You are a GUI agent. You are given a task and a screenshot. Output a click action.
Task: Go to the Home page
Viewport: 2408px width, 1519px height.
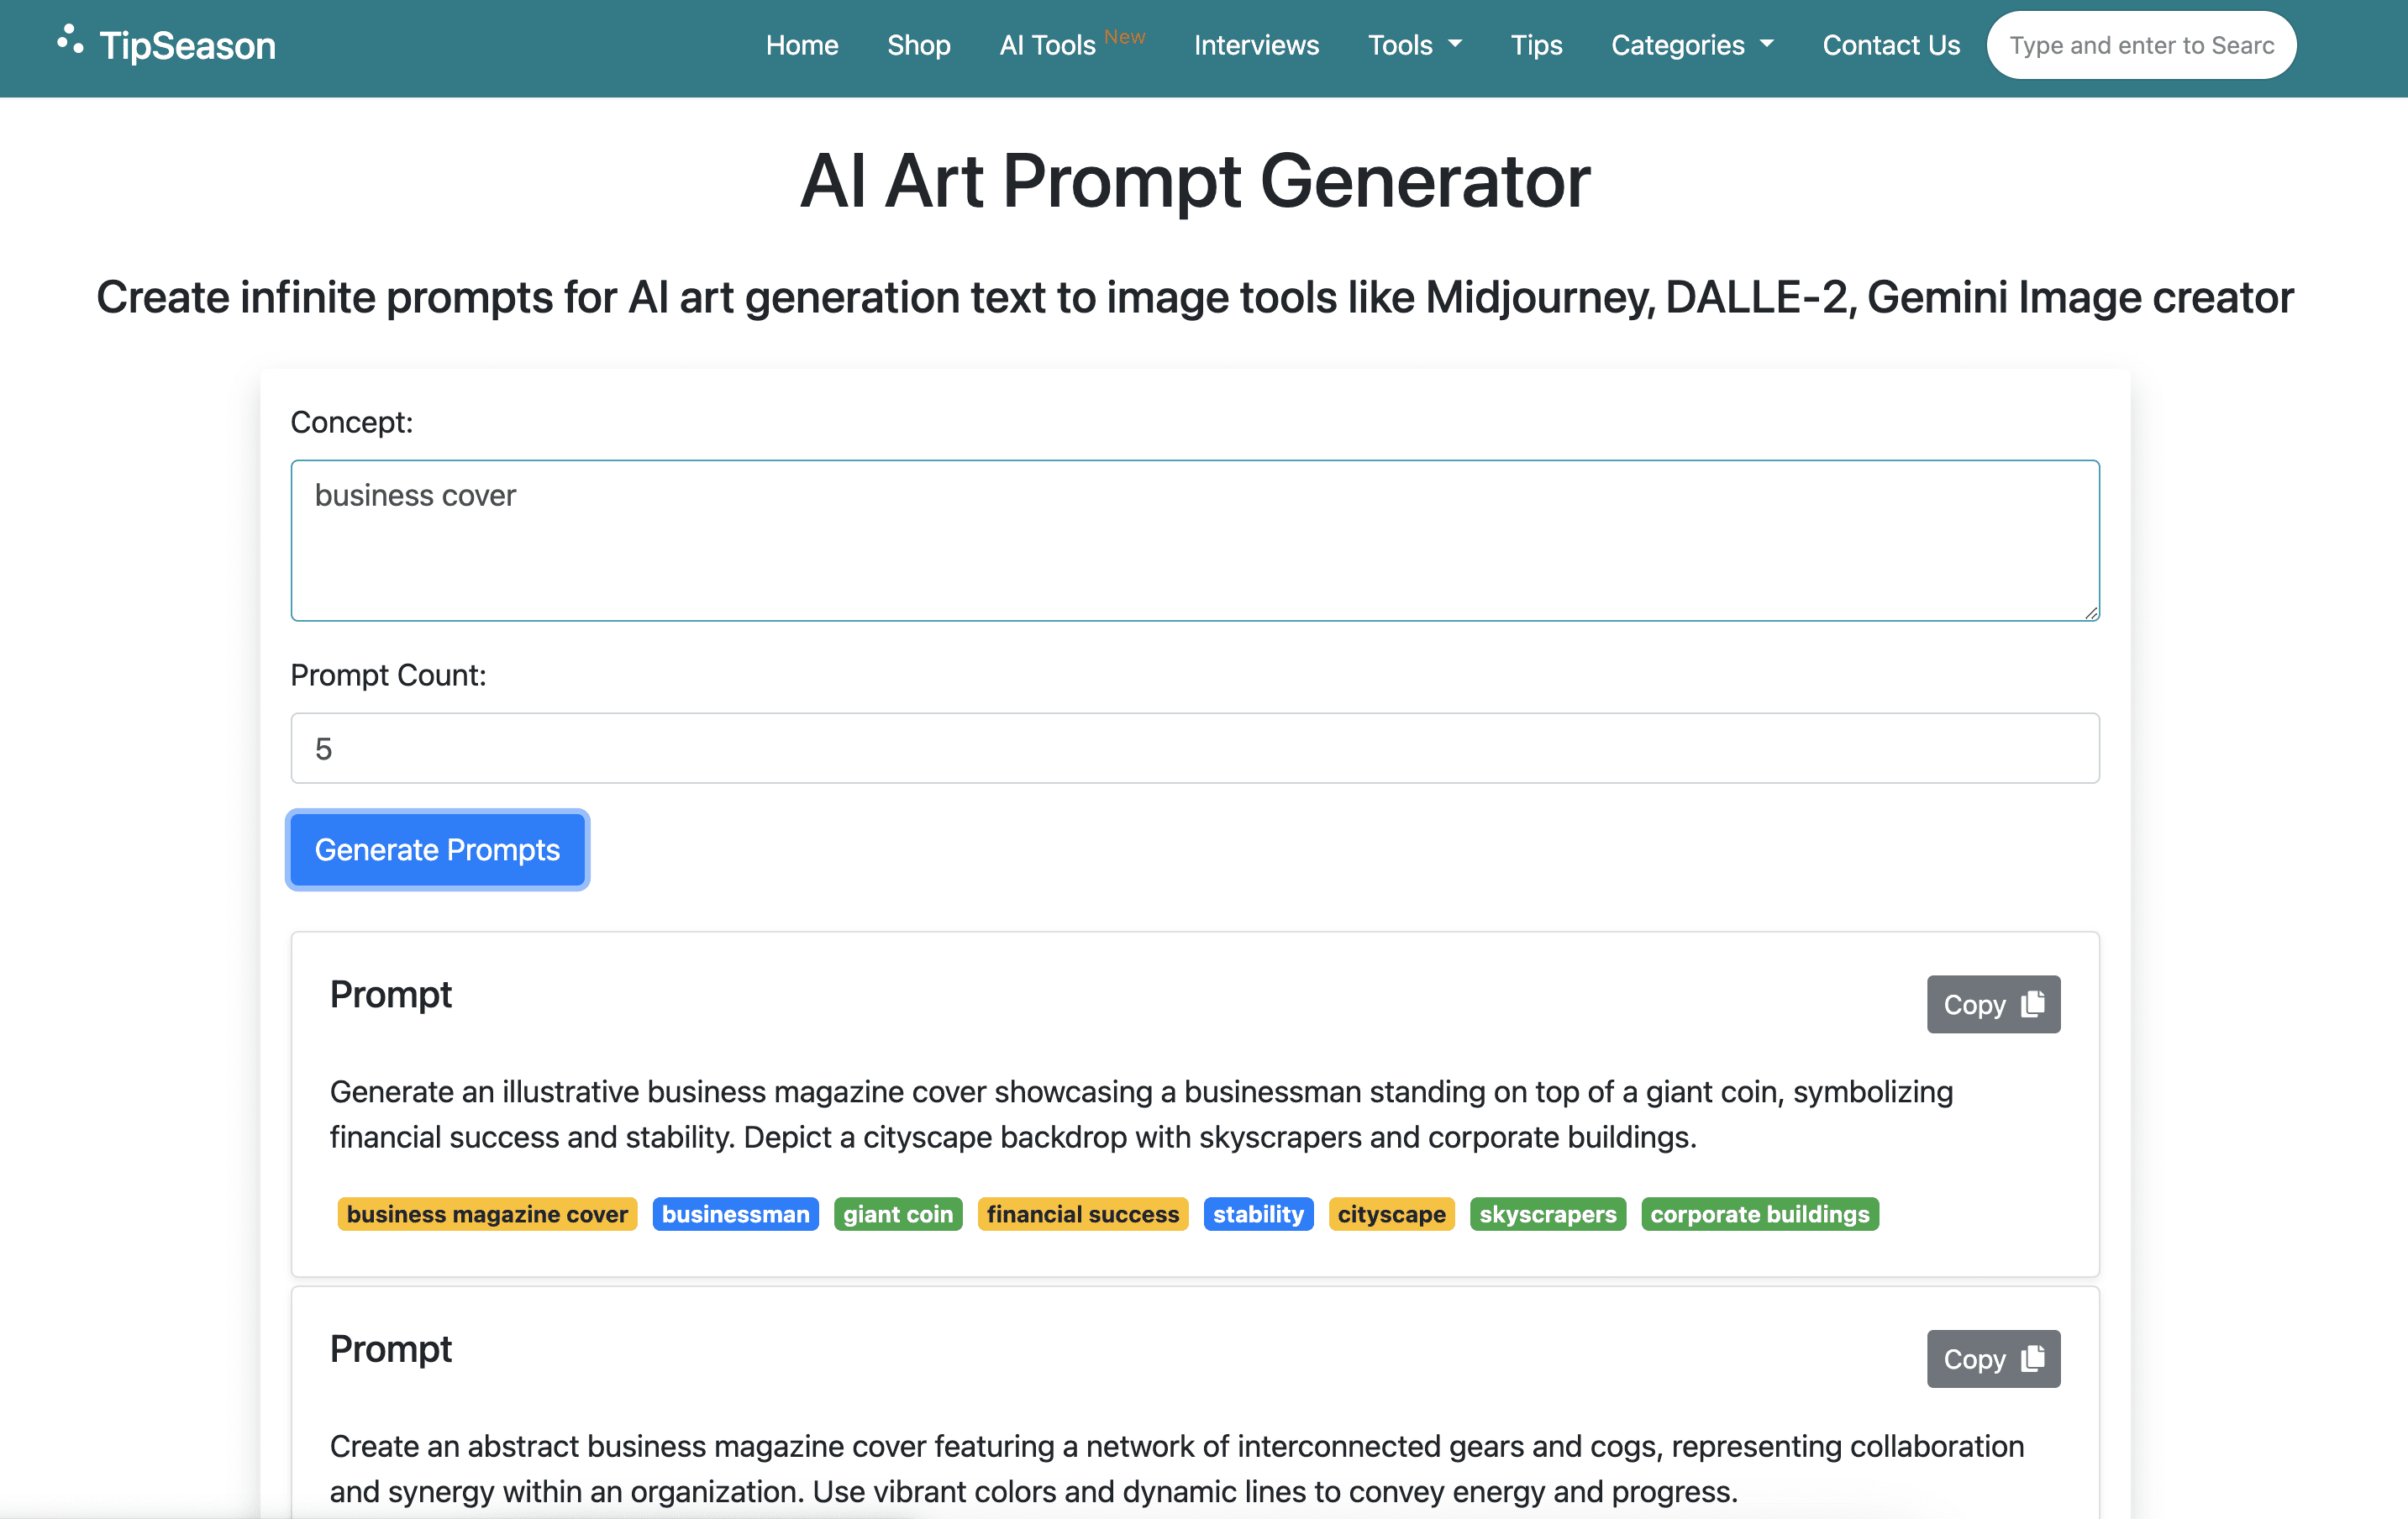pos(801,45)
